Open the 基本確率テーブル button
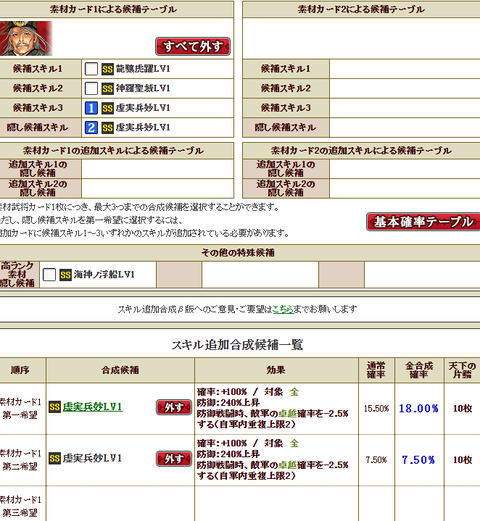Image resolution: width=480 pixels, height=521 pixels. [x=423, y=222]
